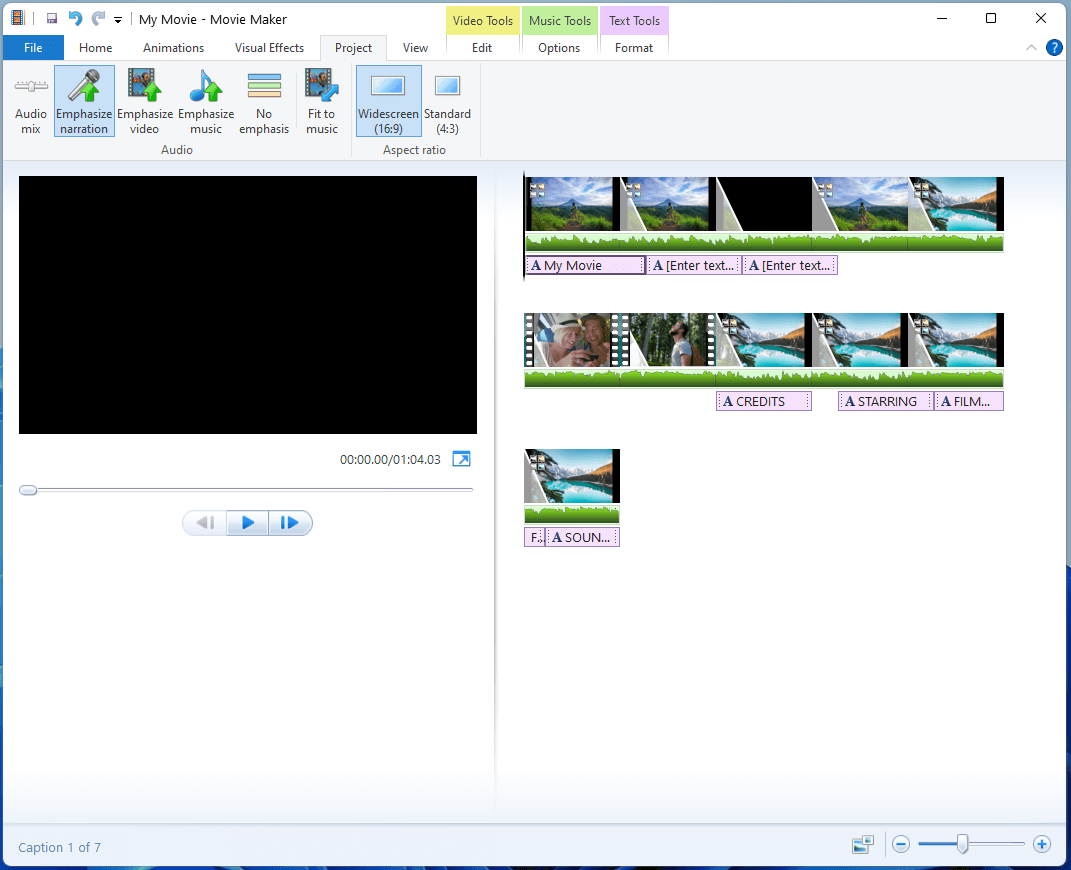Click the Previous frame button
The image size is (1071, 870).
[x=205, y=523]
